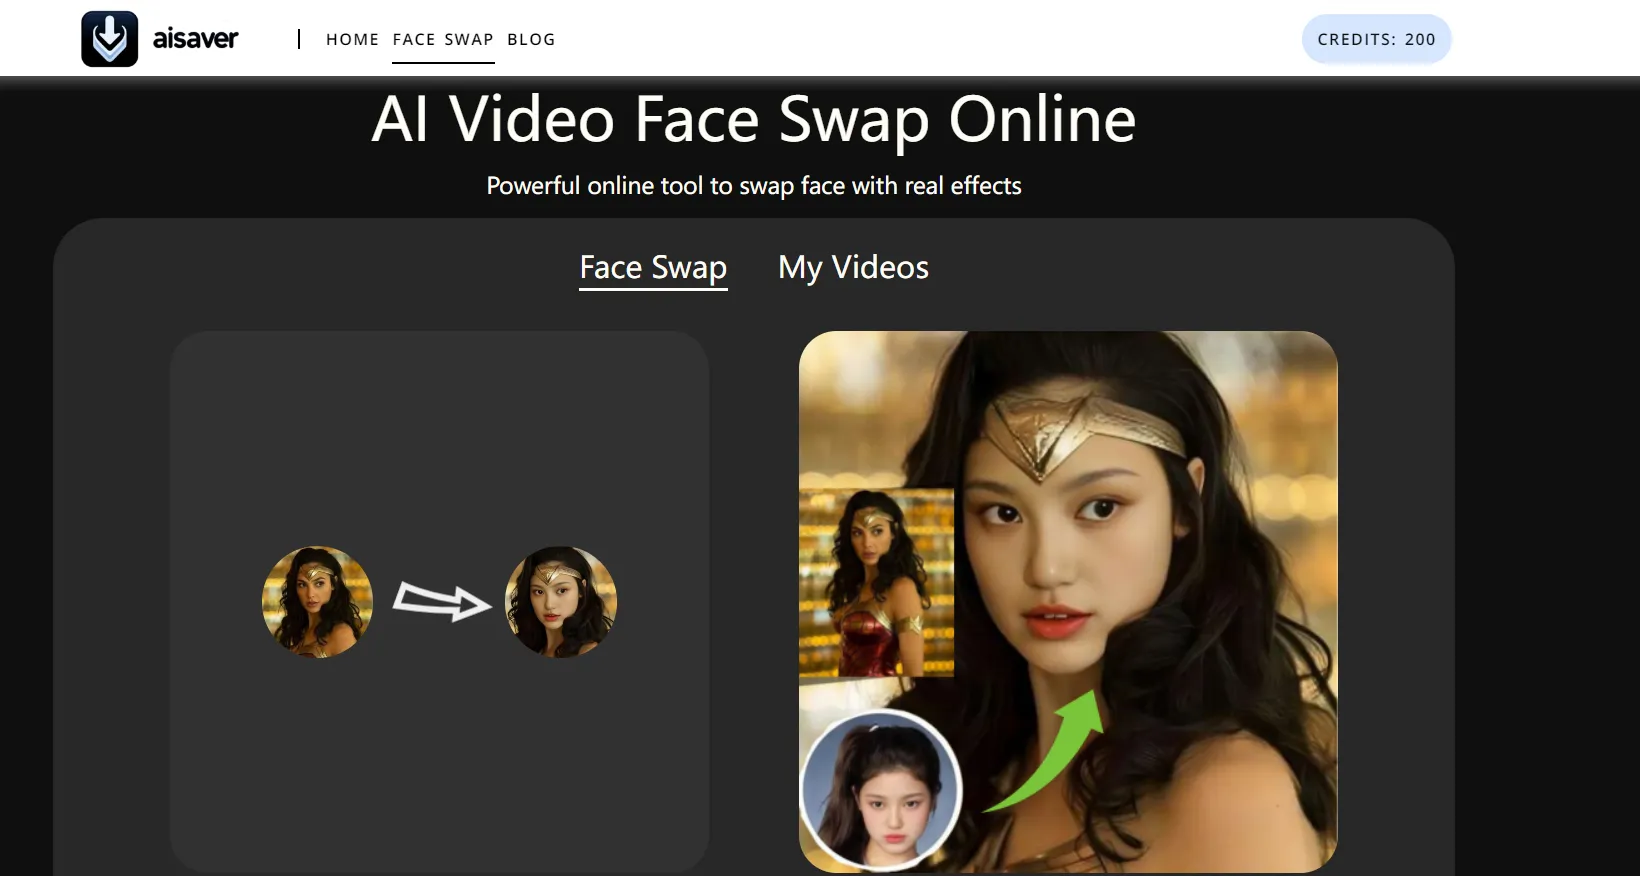Click the small source photo inset

tap(876, 582)
